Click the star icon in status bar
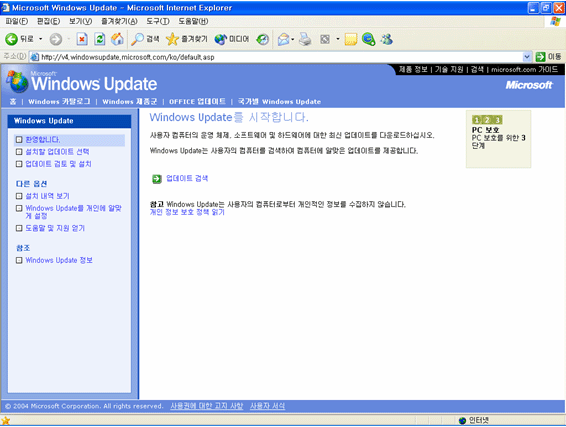Image resolution: width=566 pixels, height=427 pixels. pyautogui.click(x=6, y=421)
